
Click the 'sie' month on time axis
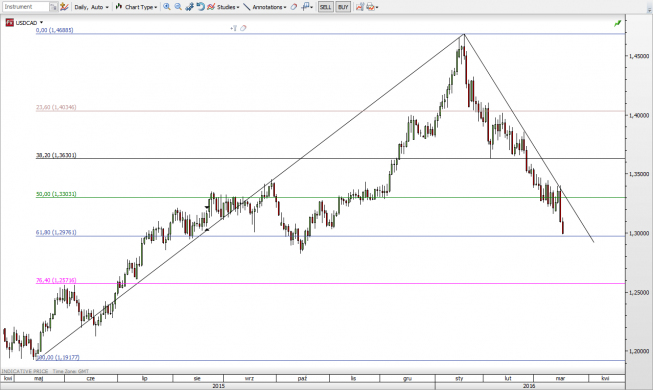(197, 378)
